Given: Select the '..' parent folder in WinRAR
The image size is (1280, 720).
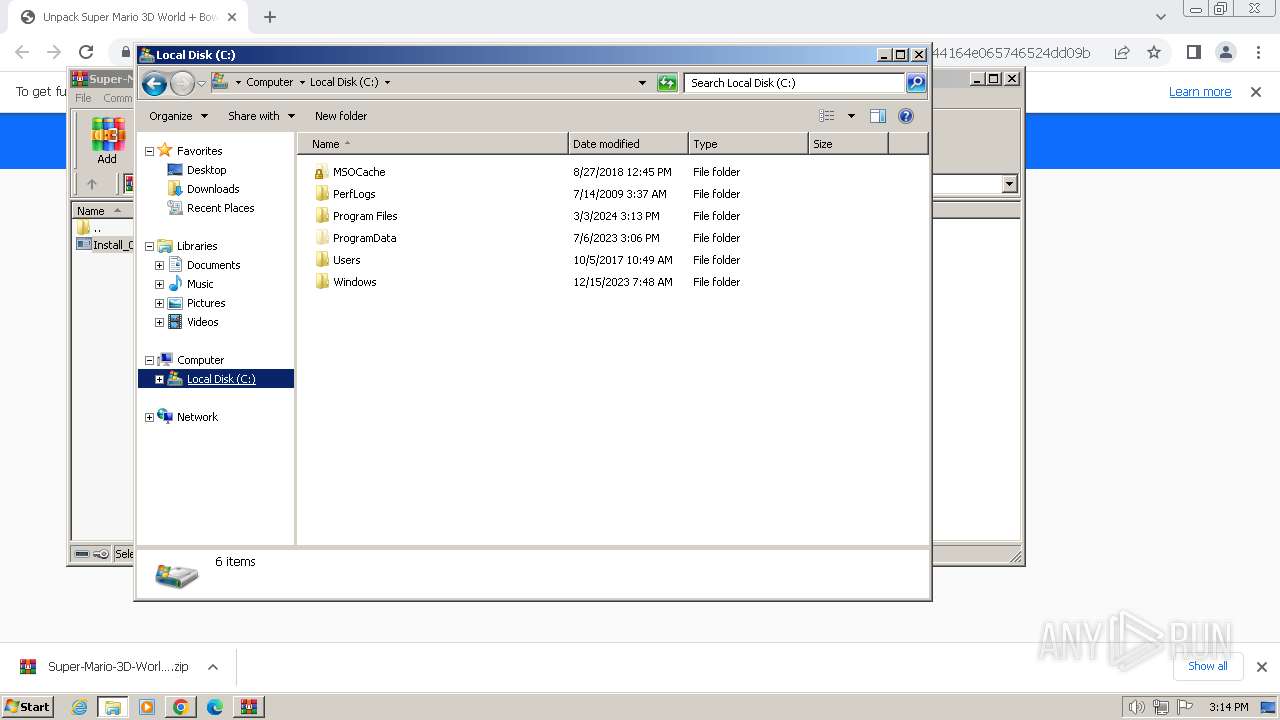Looking at the screenshot, I should 96,228.
